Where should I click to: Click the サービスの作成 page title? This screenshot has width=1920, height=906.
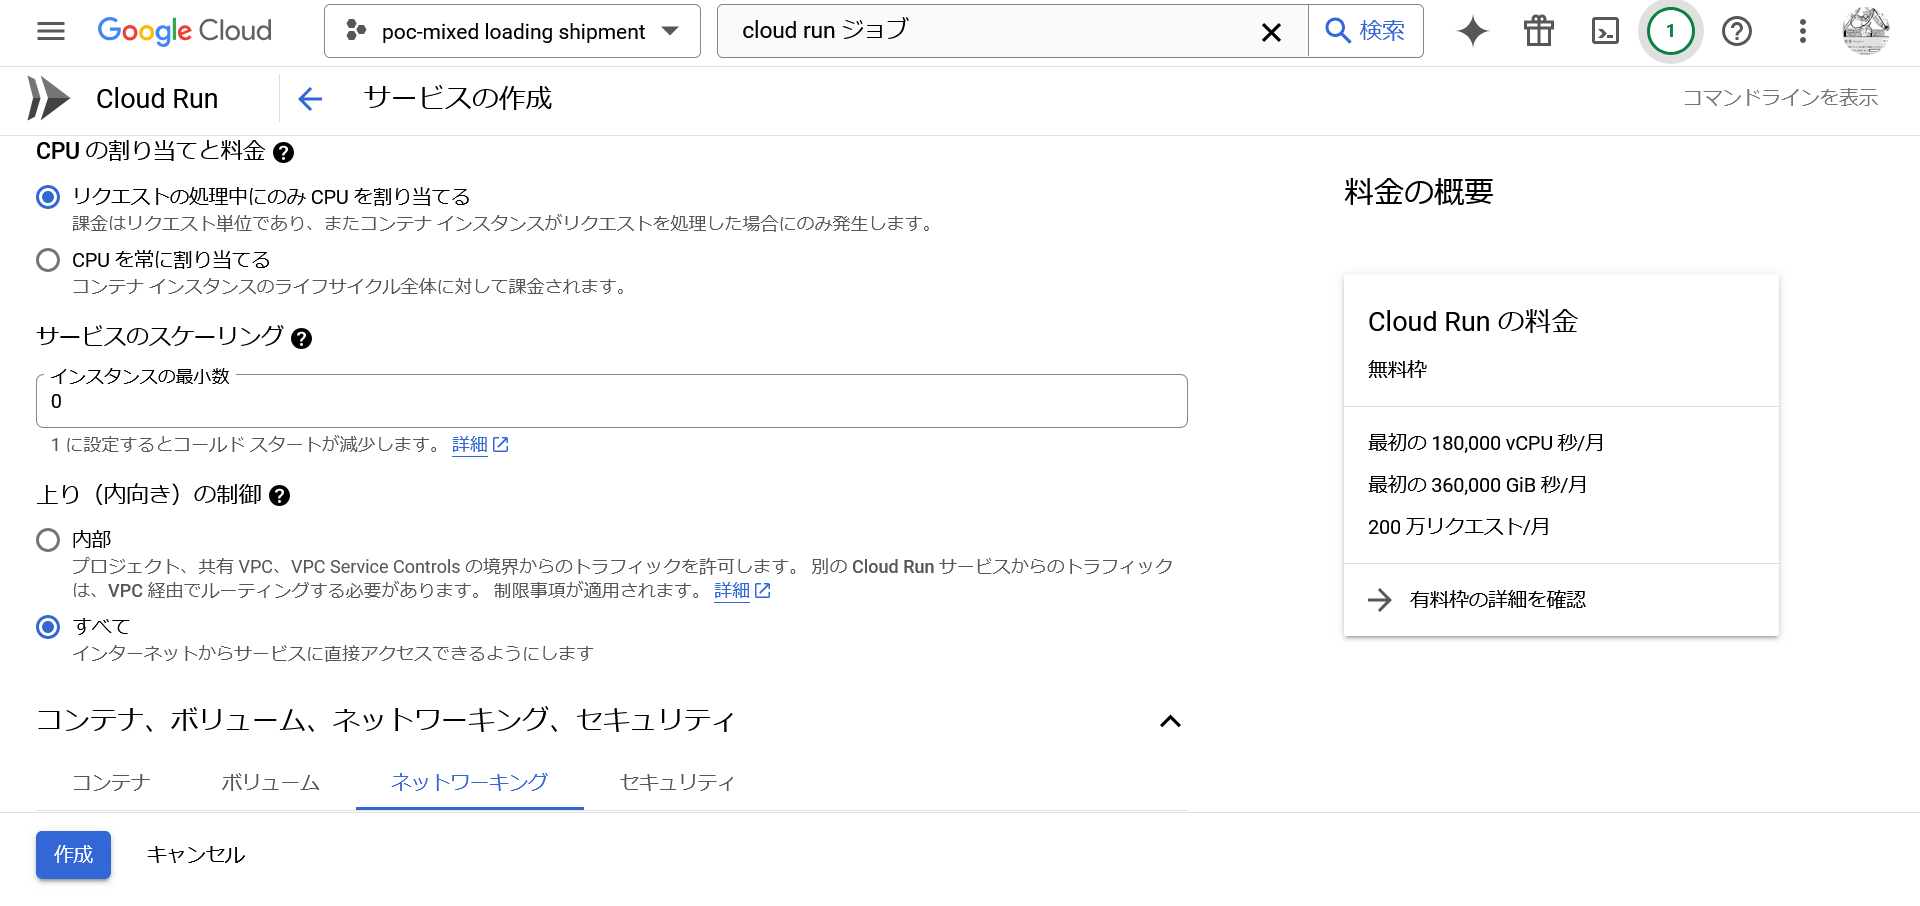click(458, 98)
